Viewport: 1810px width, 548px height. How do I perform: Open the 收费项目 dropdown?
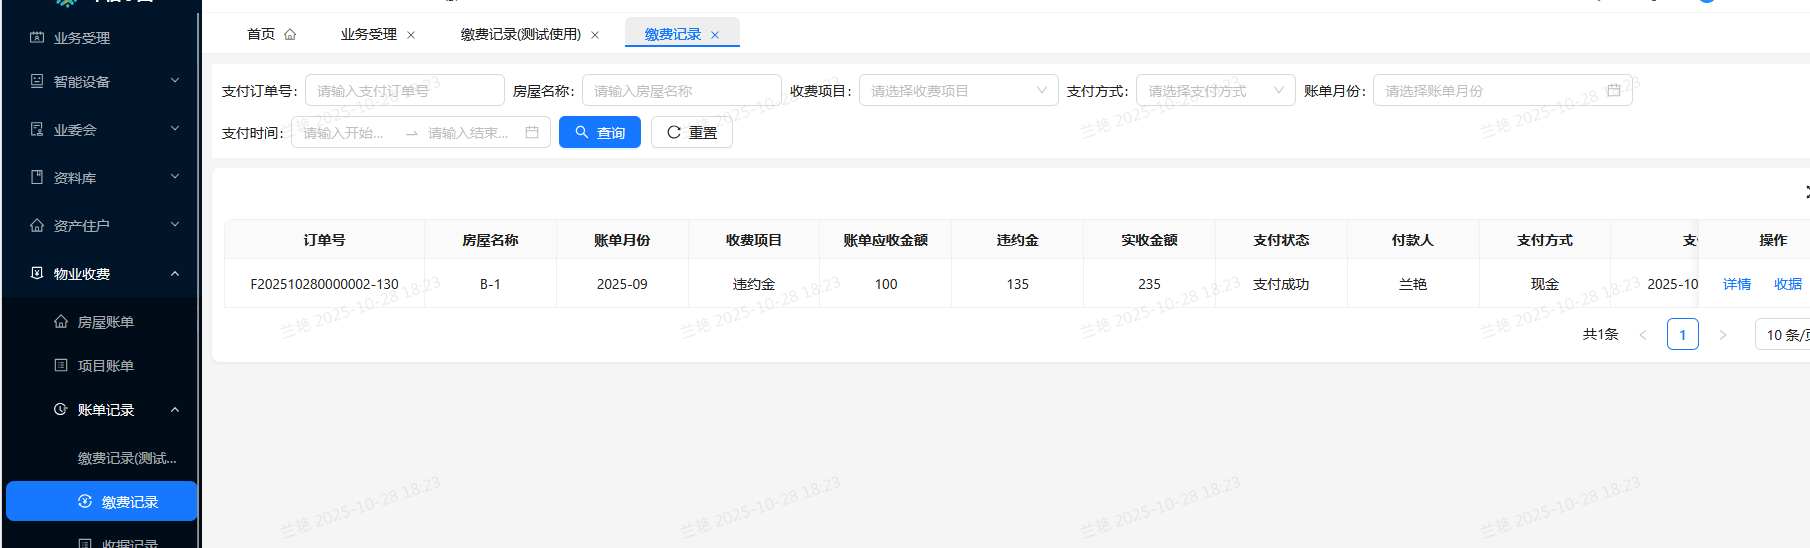959,90
